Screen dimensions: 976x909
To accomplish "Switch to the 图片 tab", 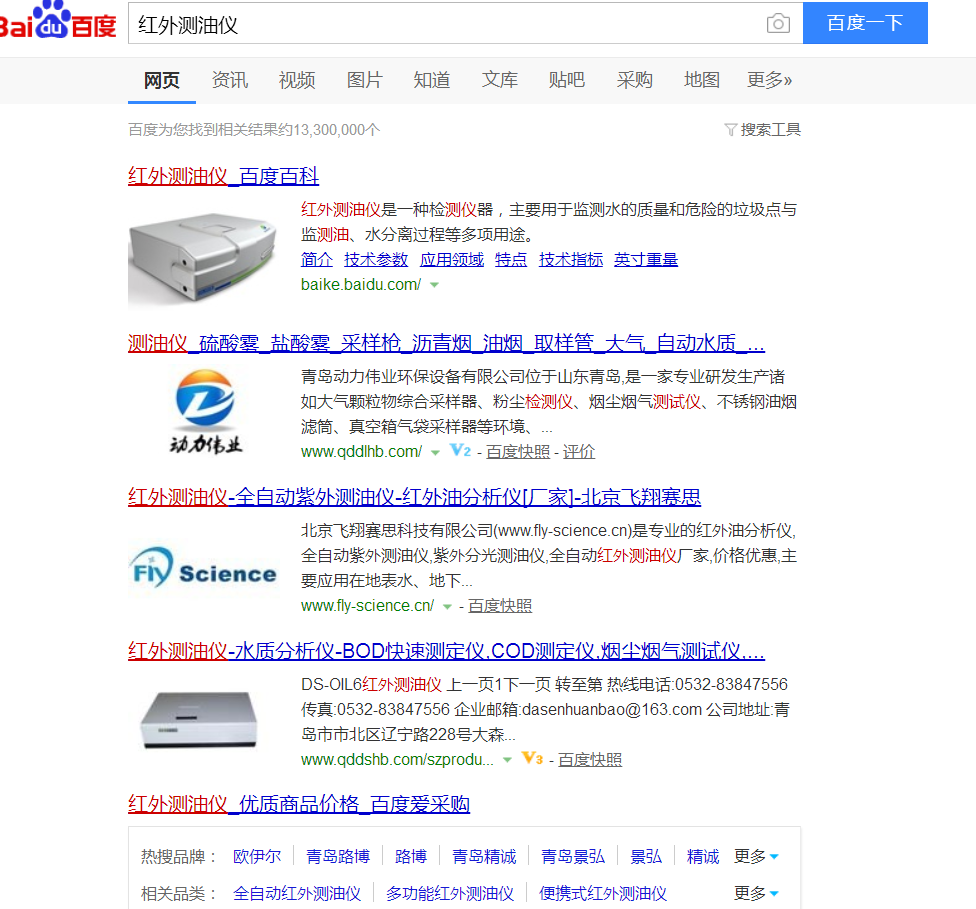I will coord(365,80).
